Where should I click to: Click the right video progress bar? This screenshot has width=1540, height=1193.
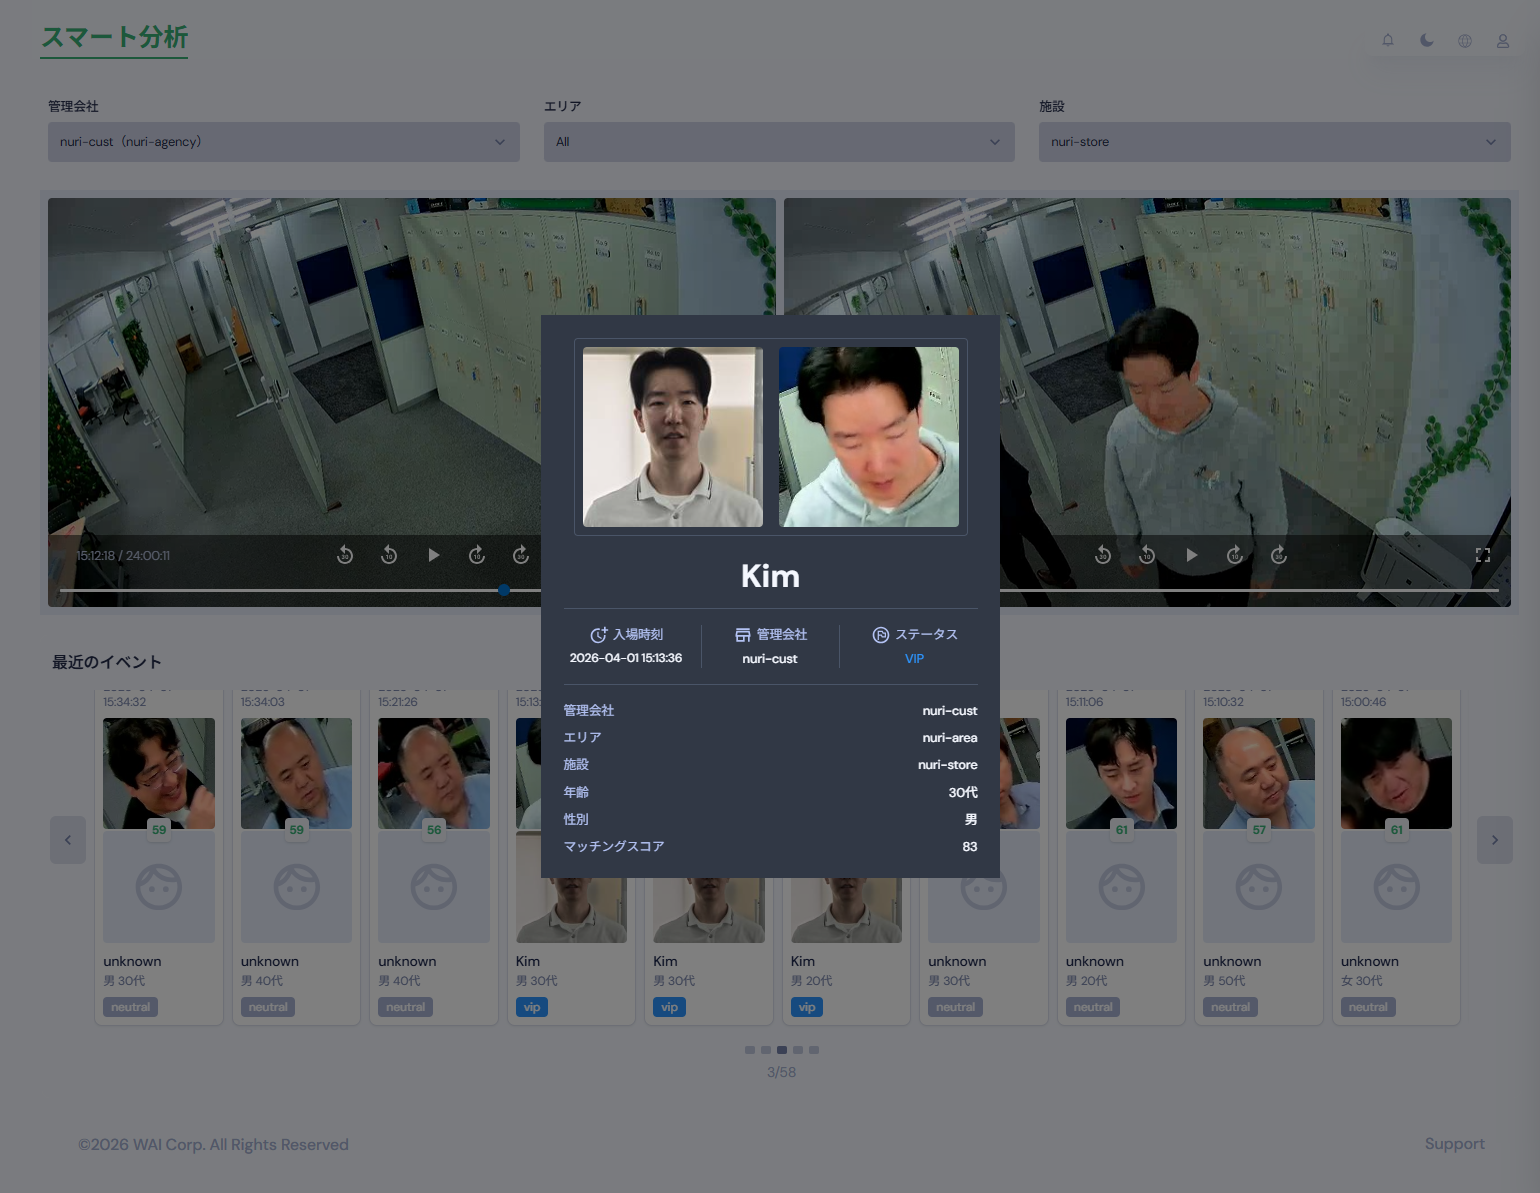click(1250, 590)
